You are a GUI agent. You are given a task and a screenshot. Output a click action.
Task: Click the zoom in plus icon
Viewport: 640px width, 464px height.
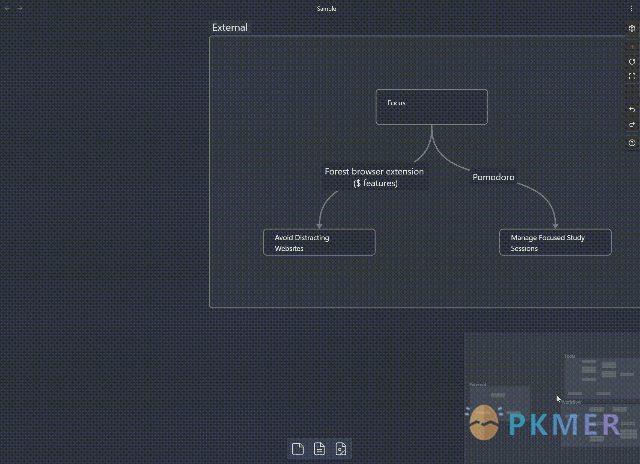[x=632, y=47]
